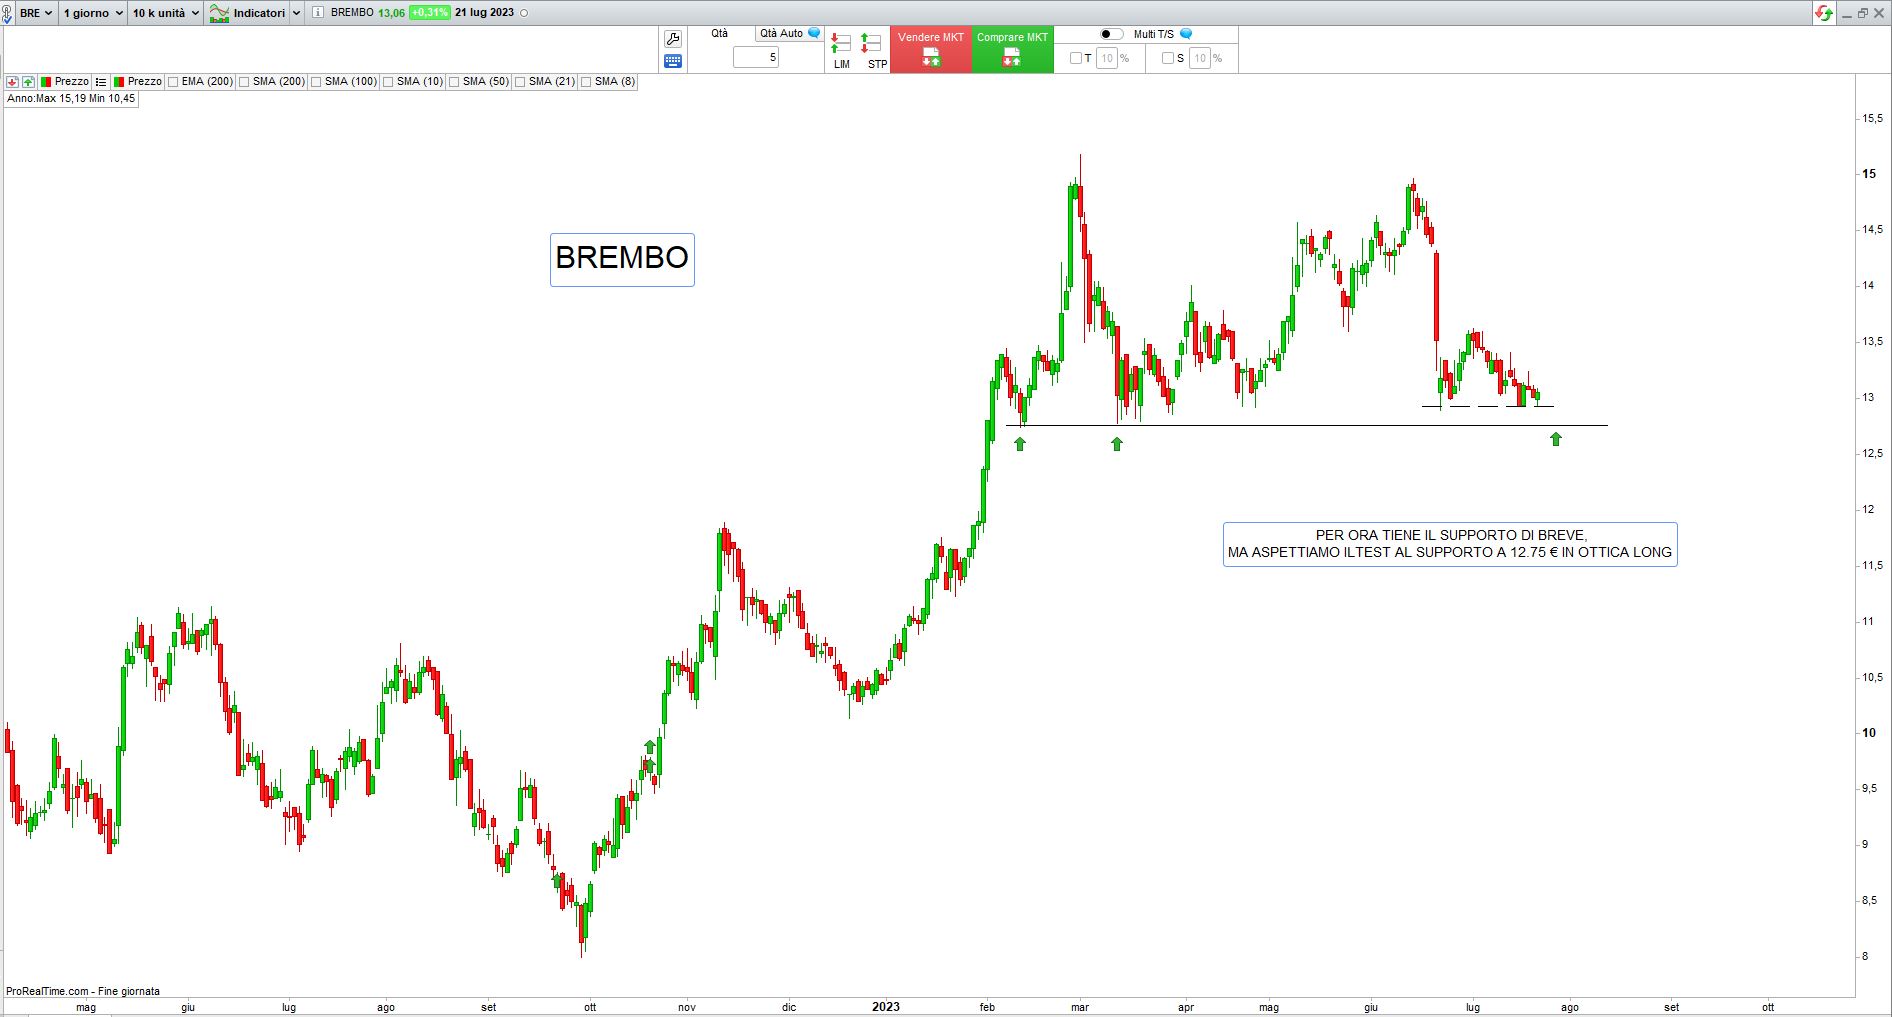The height and width of the screenshot is (1017, 1892).
Task: Change the 1 giorno timeframe dropdown
Action: coord(93,13)
